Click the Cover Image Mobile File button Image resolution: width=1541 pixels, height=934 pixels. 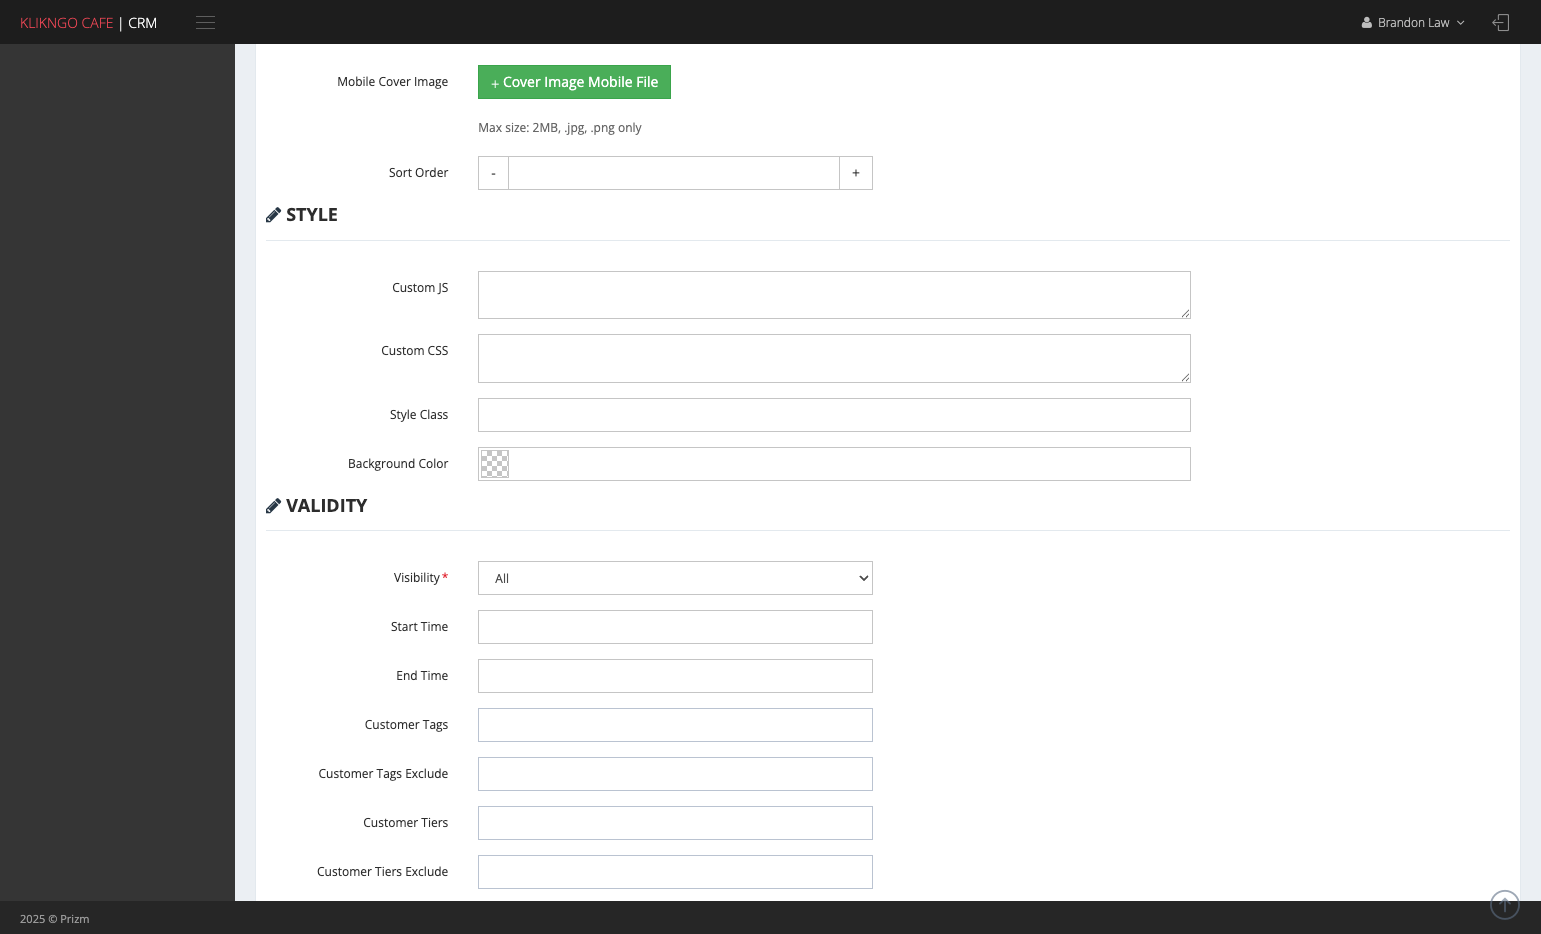point(574,82)
